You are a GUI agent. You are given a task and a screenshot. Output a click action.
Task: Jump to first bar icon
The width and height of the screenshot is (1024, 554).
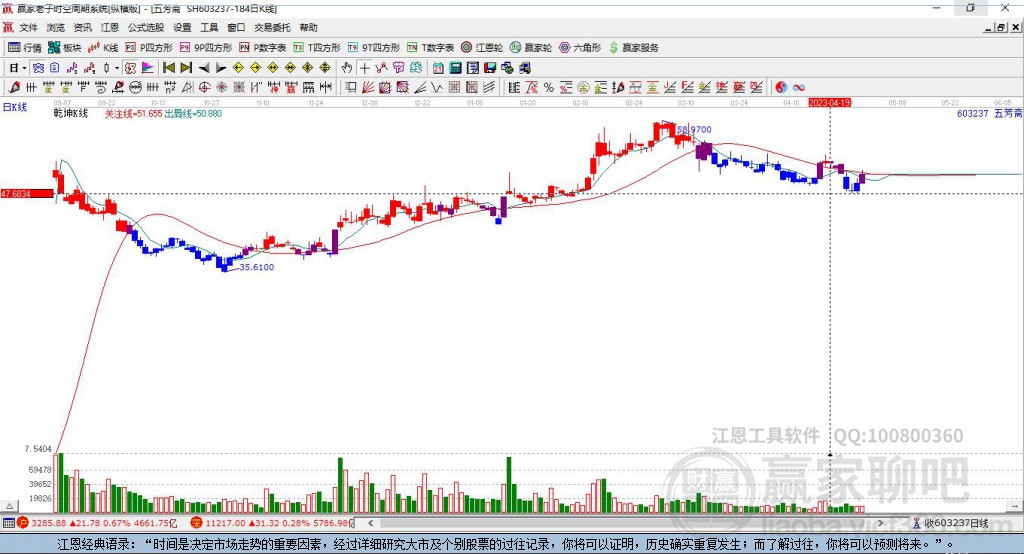tap(168, 68)
